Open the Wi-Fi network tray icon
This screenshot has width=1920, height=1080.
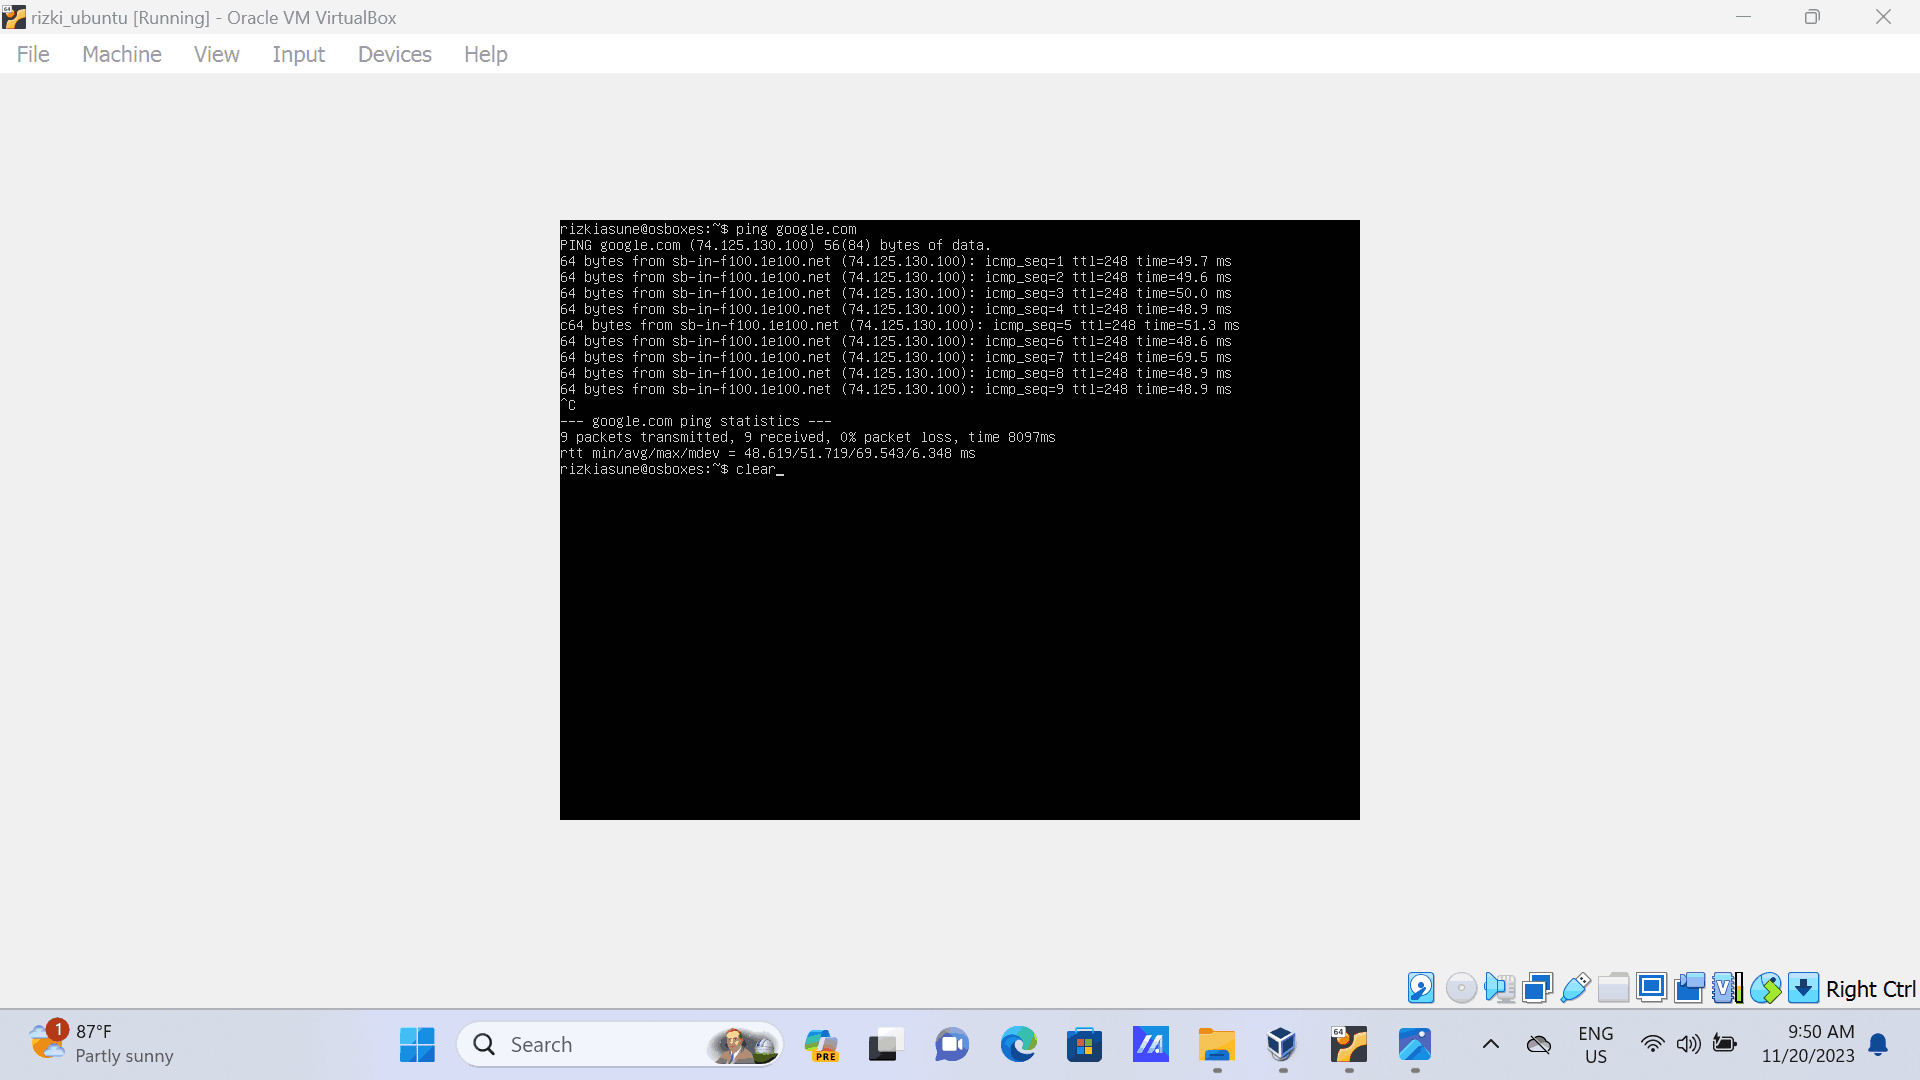pos(1653,1044)
